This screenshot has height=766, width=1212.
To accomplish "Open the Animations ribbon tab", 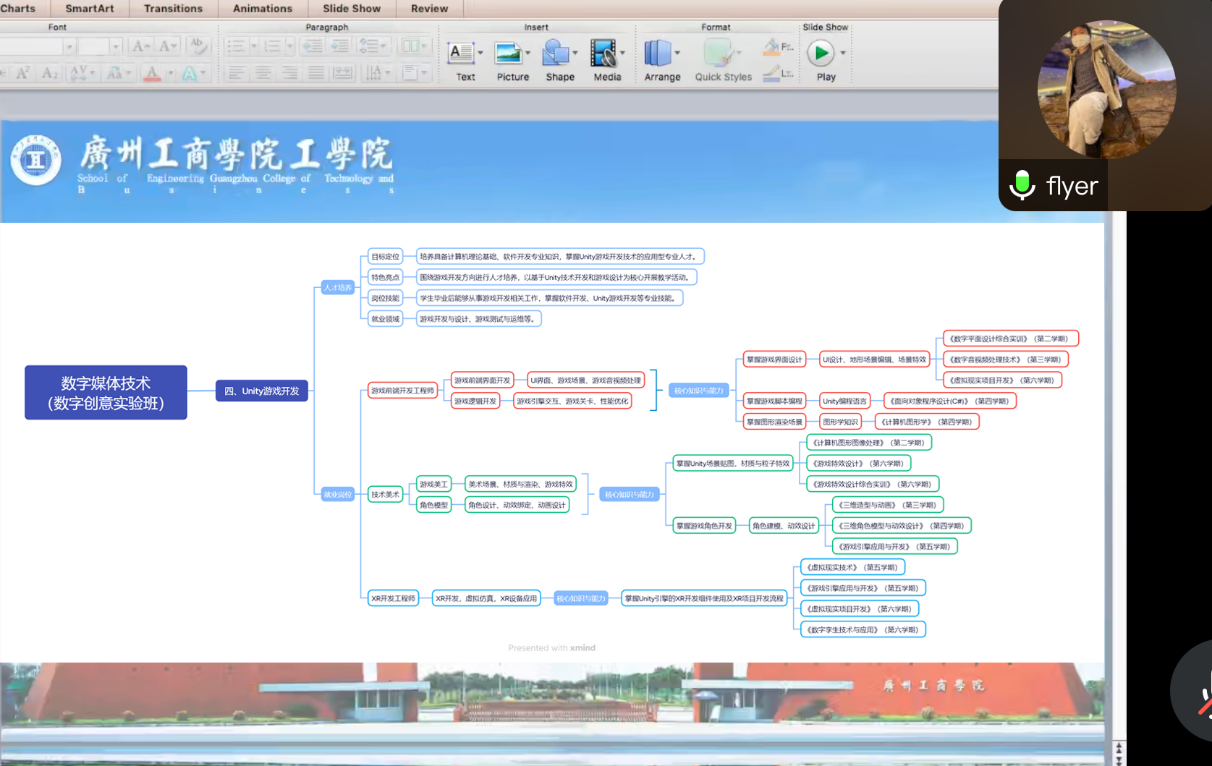I will 263,8.
